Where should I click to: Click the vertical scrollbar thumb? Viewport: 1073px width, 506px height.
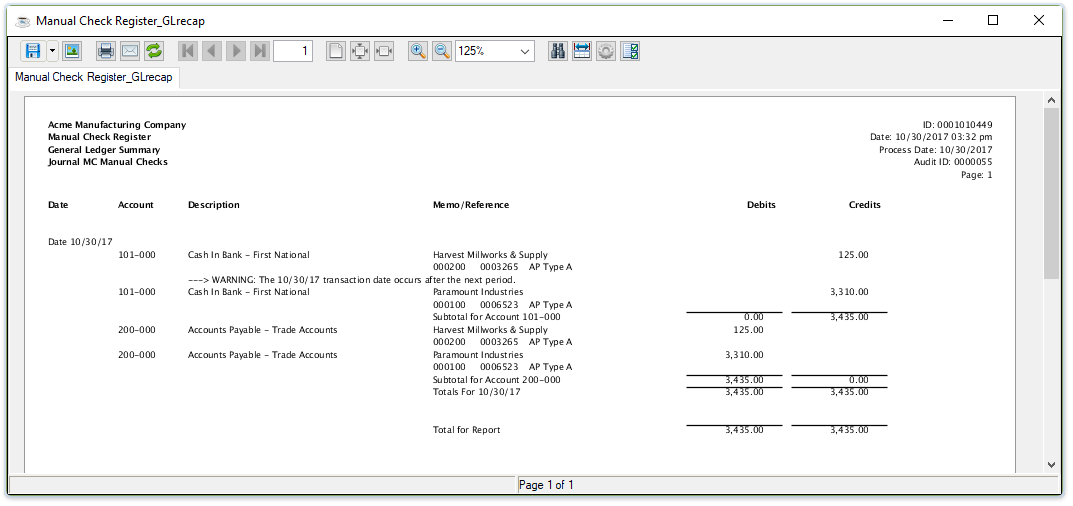(1052, 193)
